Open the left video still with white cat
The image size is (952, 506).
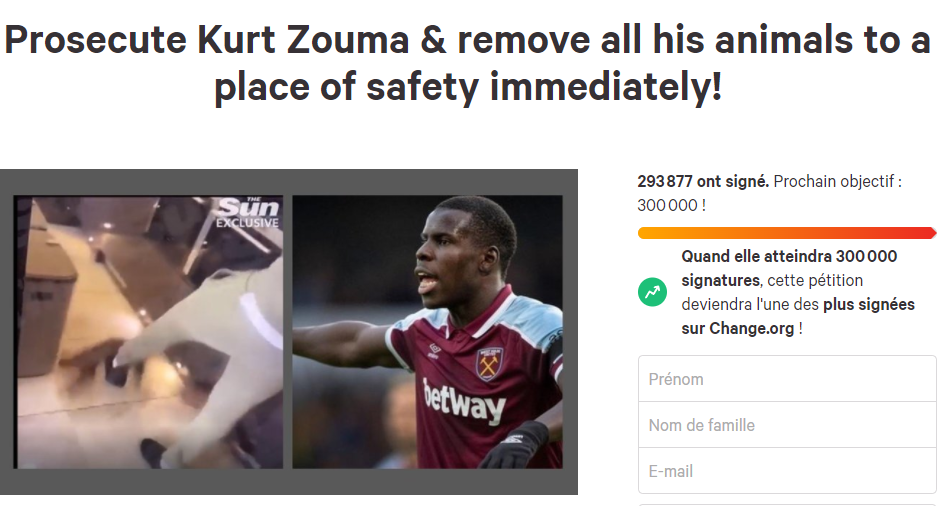(149, 332)
